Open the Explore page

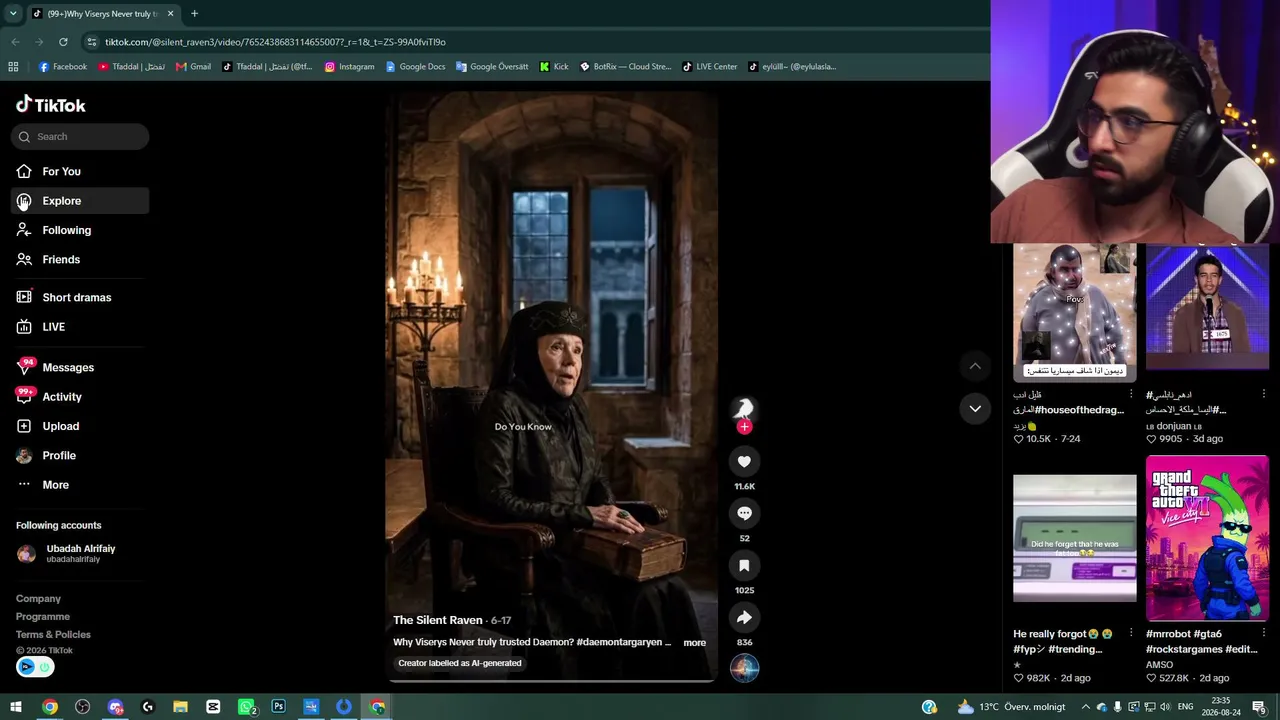(80, 201)
